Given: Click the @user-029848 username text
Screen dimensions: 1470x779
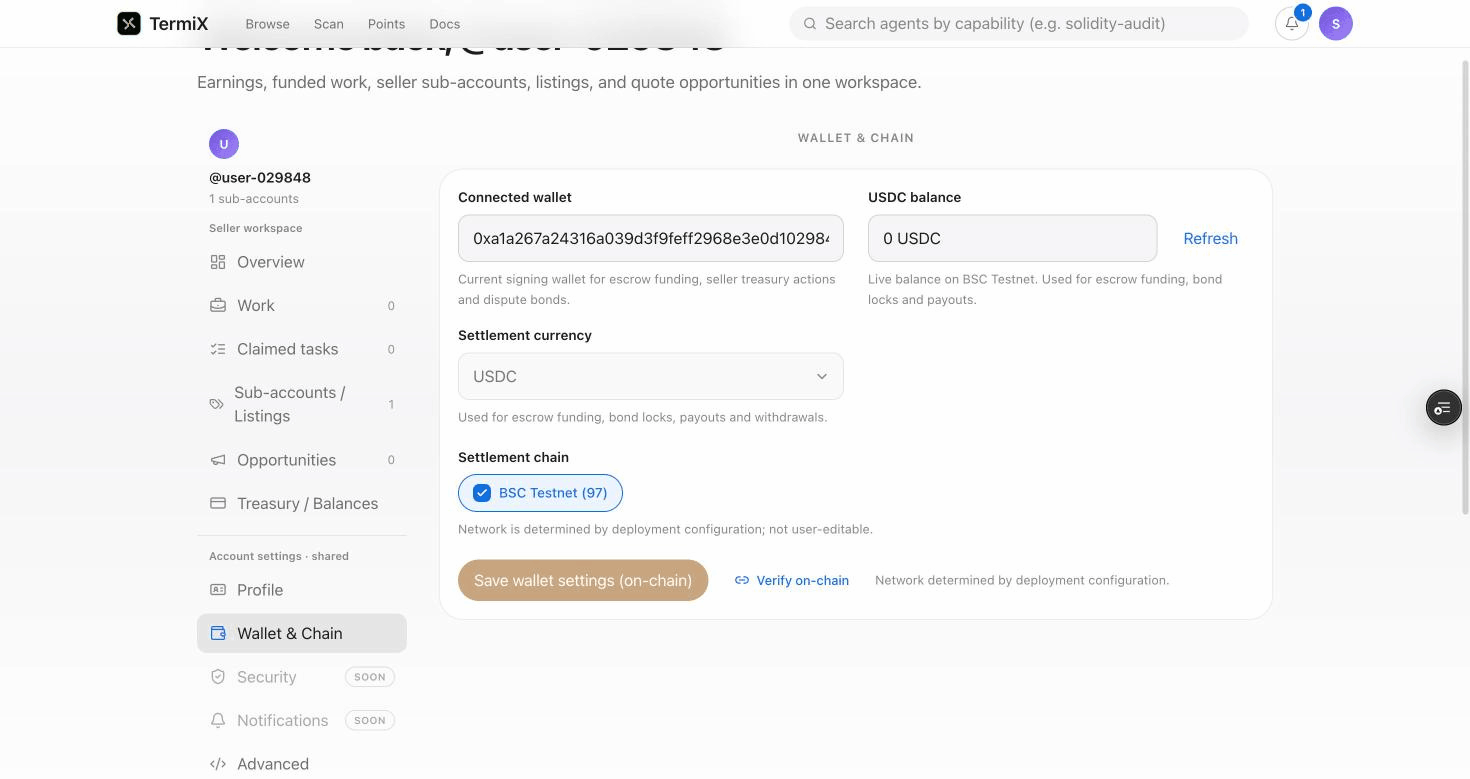Looking at the screenshot, I should pos(260,177).
